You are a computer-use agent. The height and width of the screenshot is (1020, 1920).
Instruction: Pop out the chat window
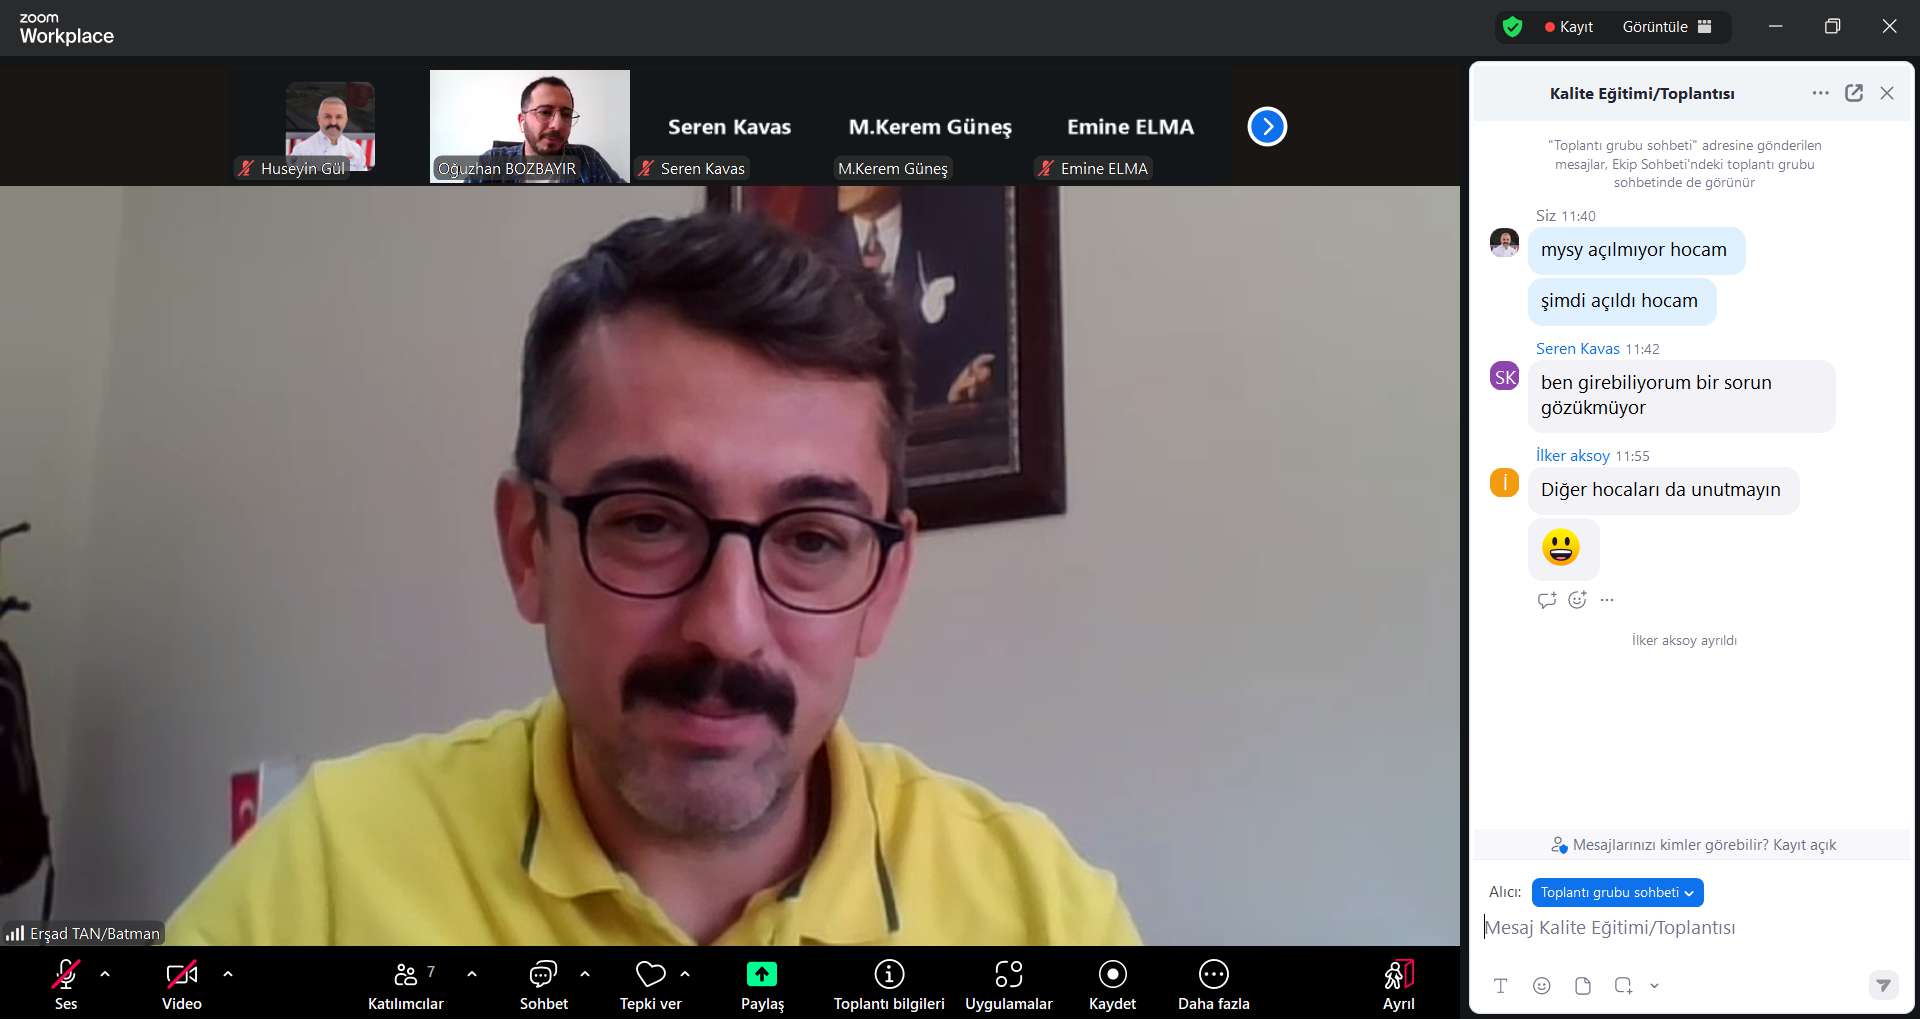[1854, 93]
